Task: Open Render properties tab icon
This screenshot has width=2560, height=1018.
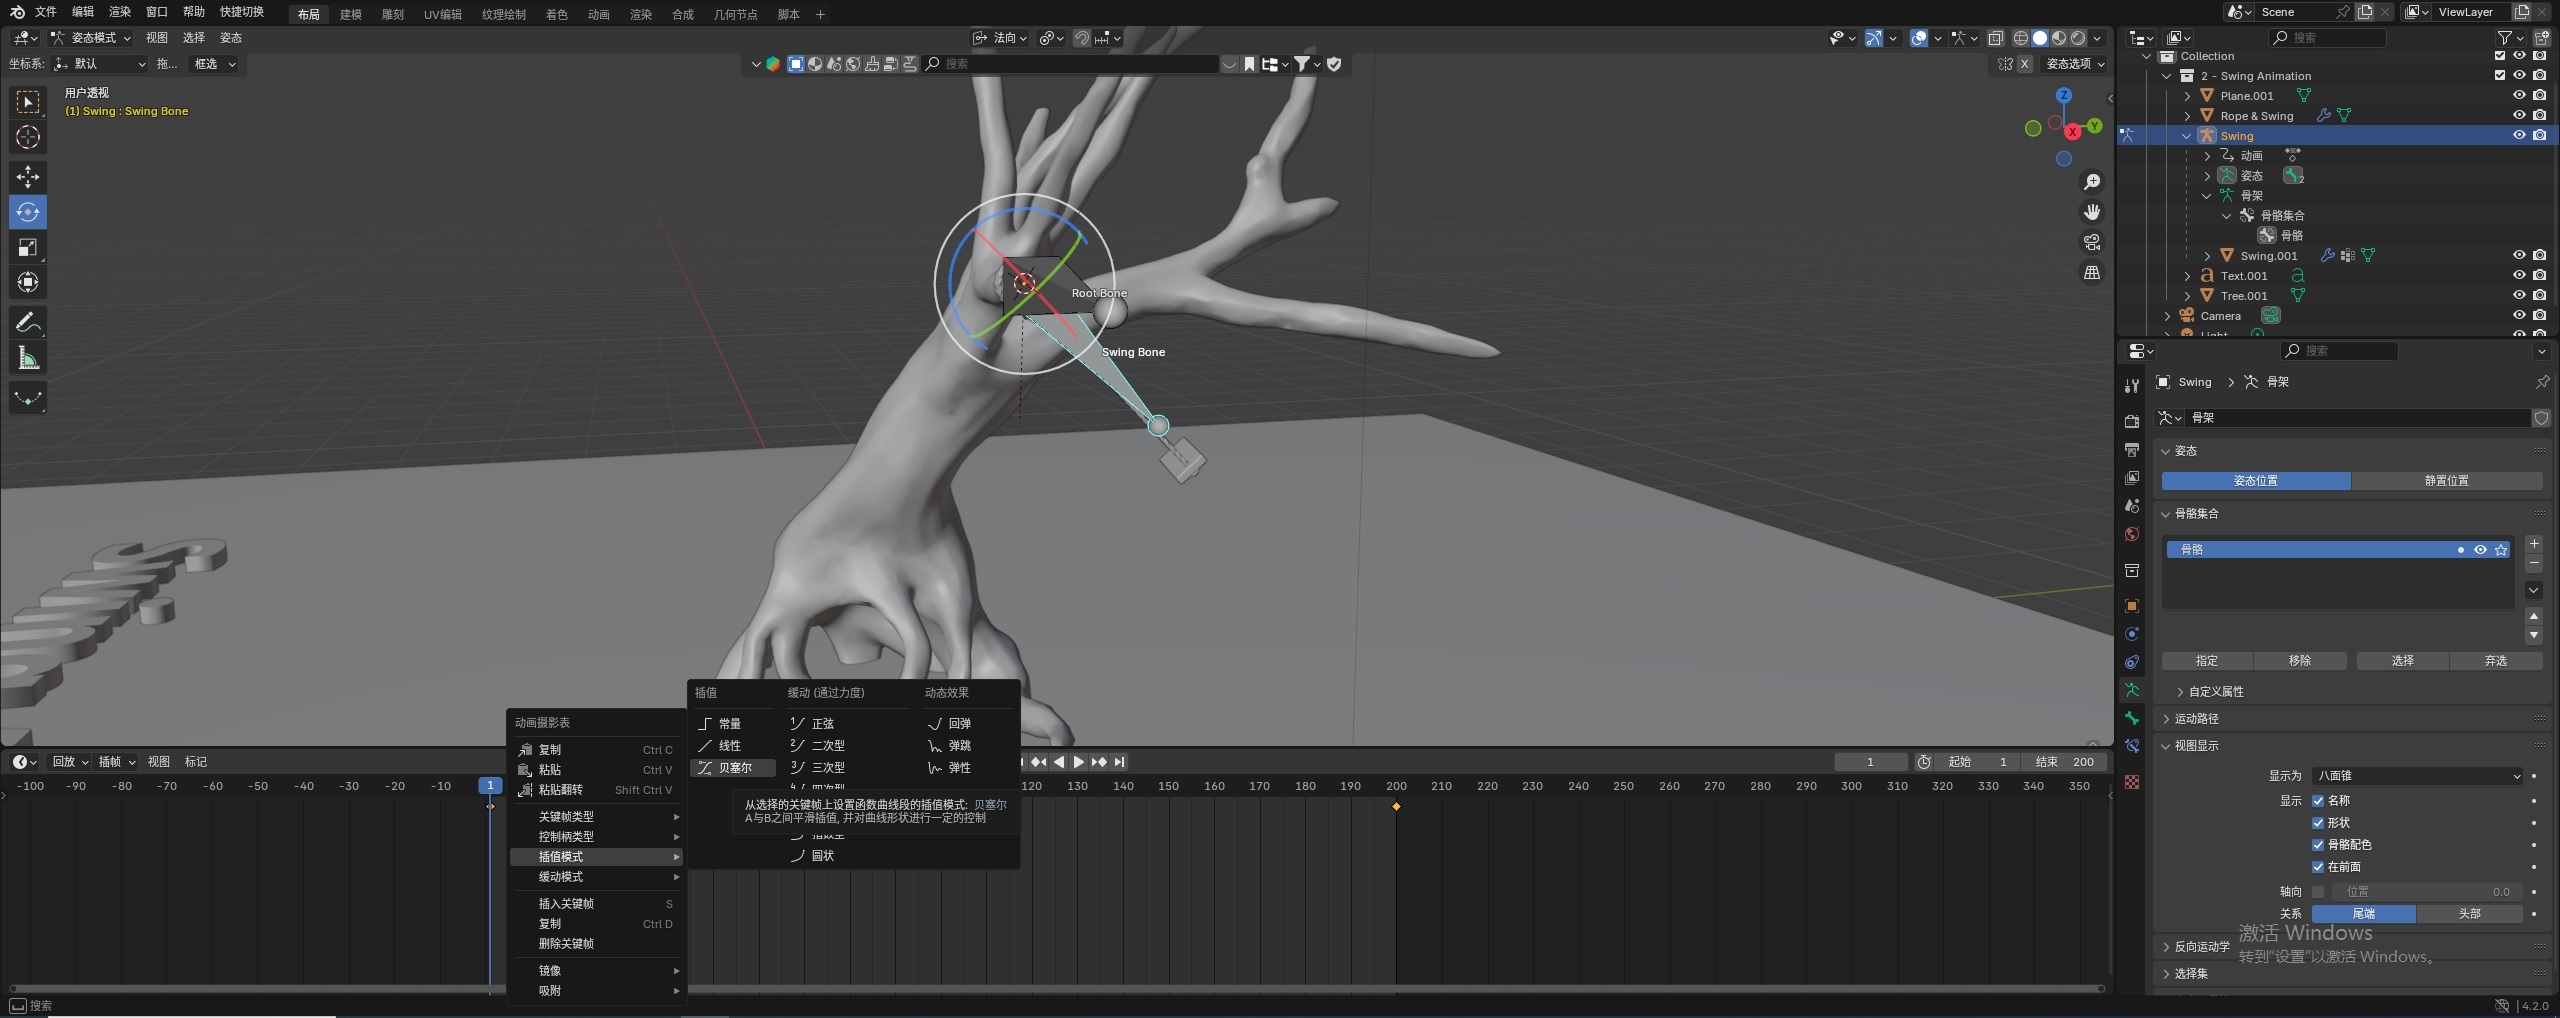Action: coord(2132,421)
